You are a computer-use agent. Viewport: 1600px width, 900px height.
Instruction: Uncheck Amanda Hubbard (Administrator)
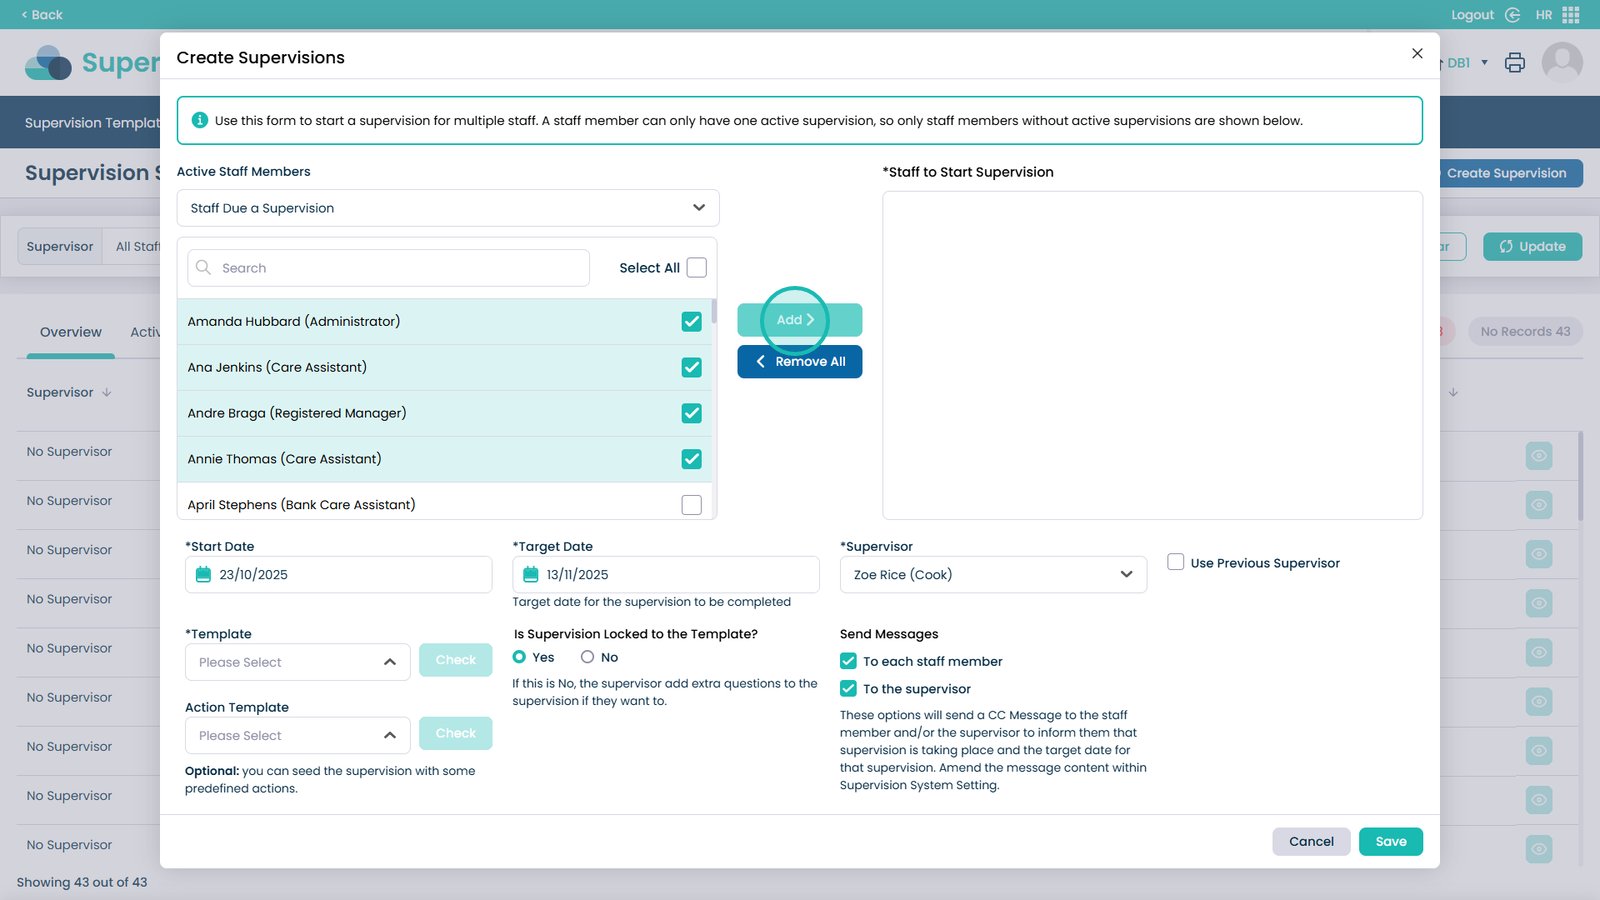691,322
